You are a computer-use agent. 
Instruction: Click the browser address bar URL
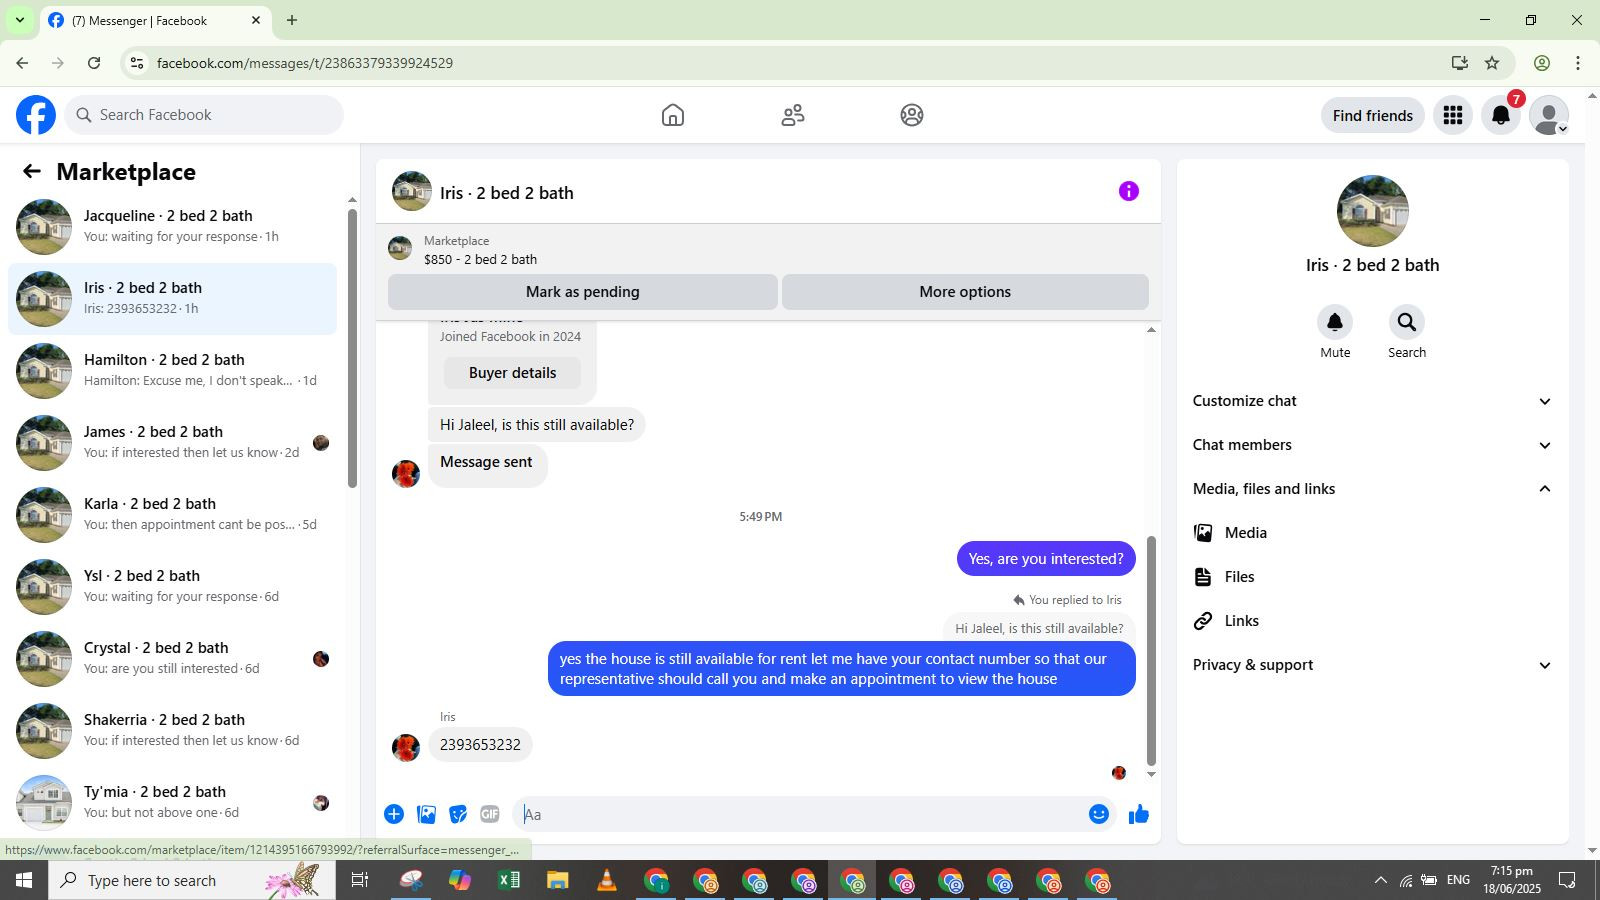pyautogui.click(x=305, y=63)
